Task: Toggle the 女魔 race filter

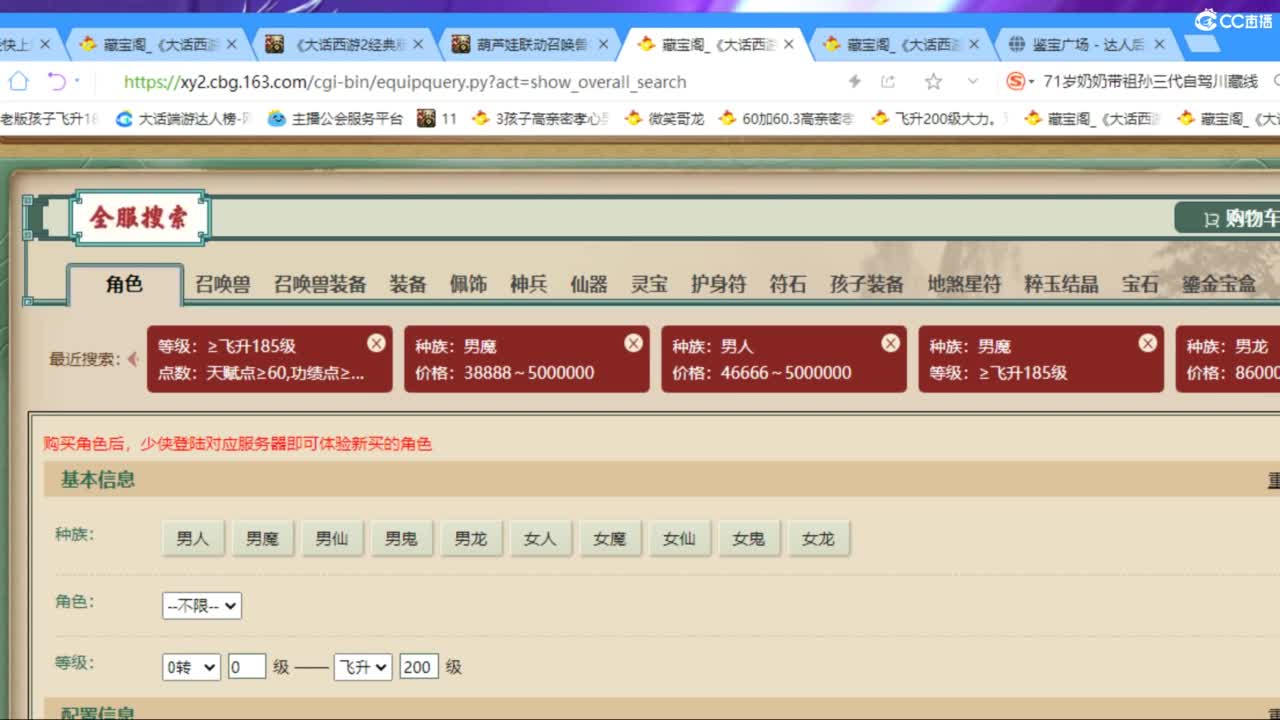Action: click(x=609, y=538)
